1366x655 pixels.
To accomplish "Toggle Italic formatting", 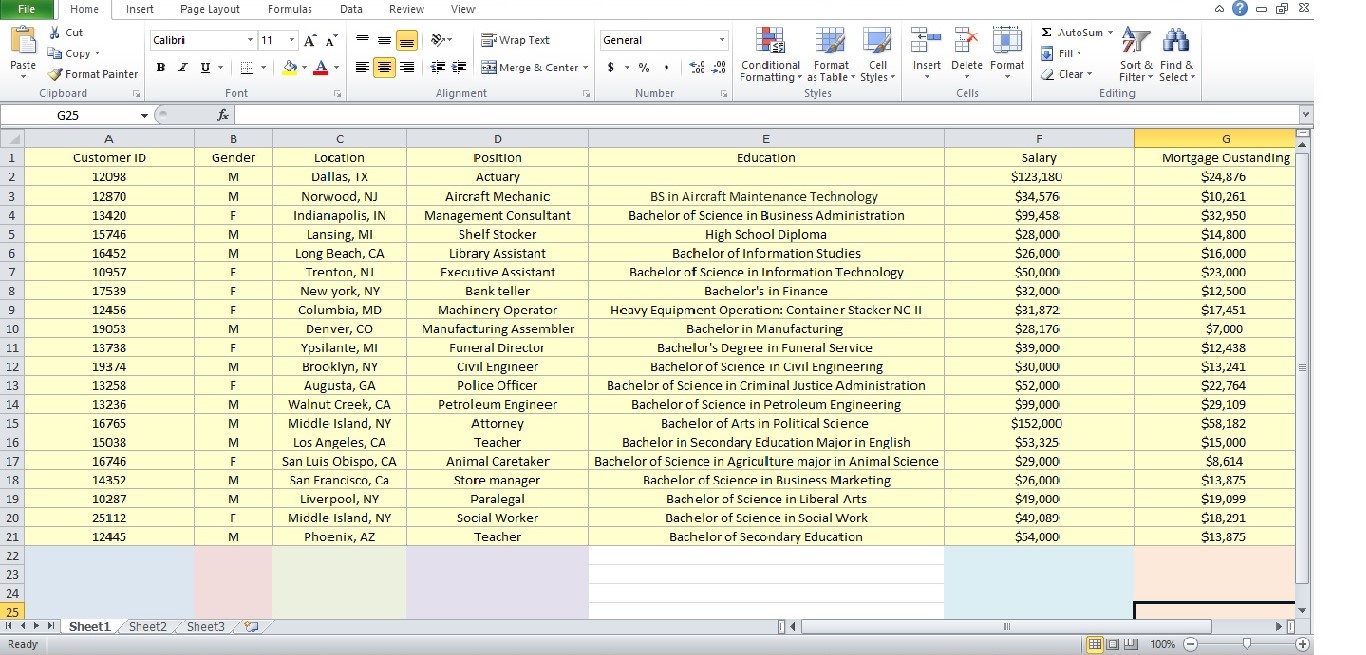I will click(x=182, y=67).
